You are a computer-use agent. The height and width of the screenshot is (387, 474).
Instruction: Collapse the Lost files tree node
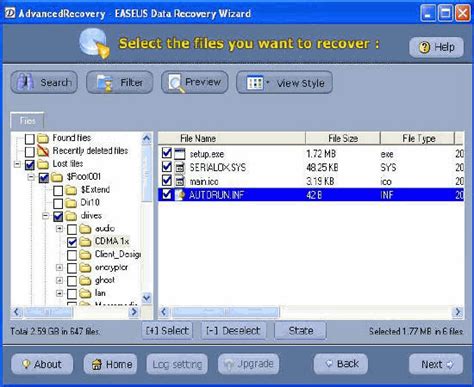point(17,164)
